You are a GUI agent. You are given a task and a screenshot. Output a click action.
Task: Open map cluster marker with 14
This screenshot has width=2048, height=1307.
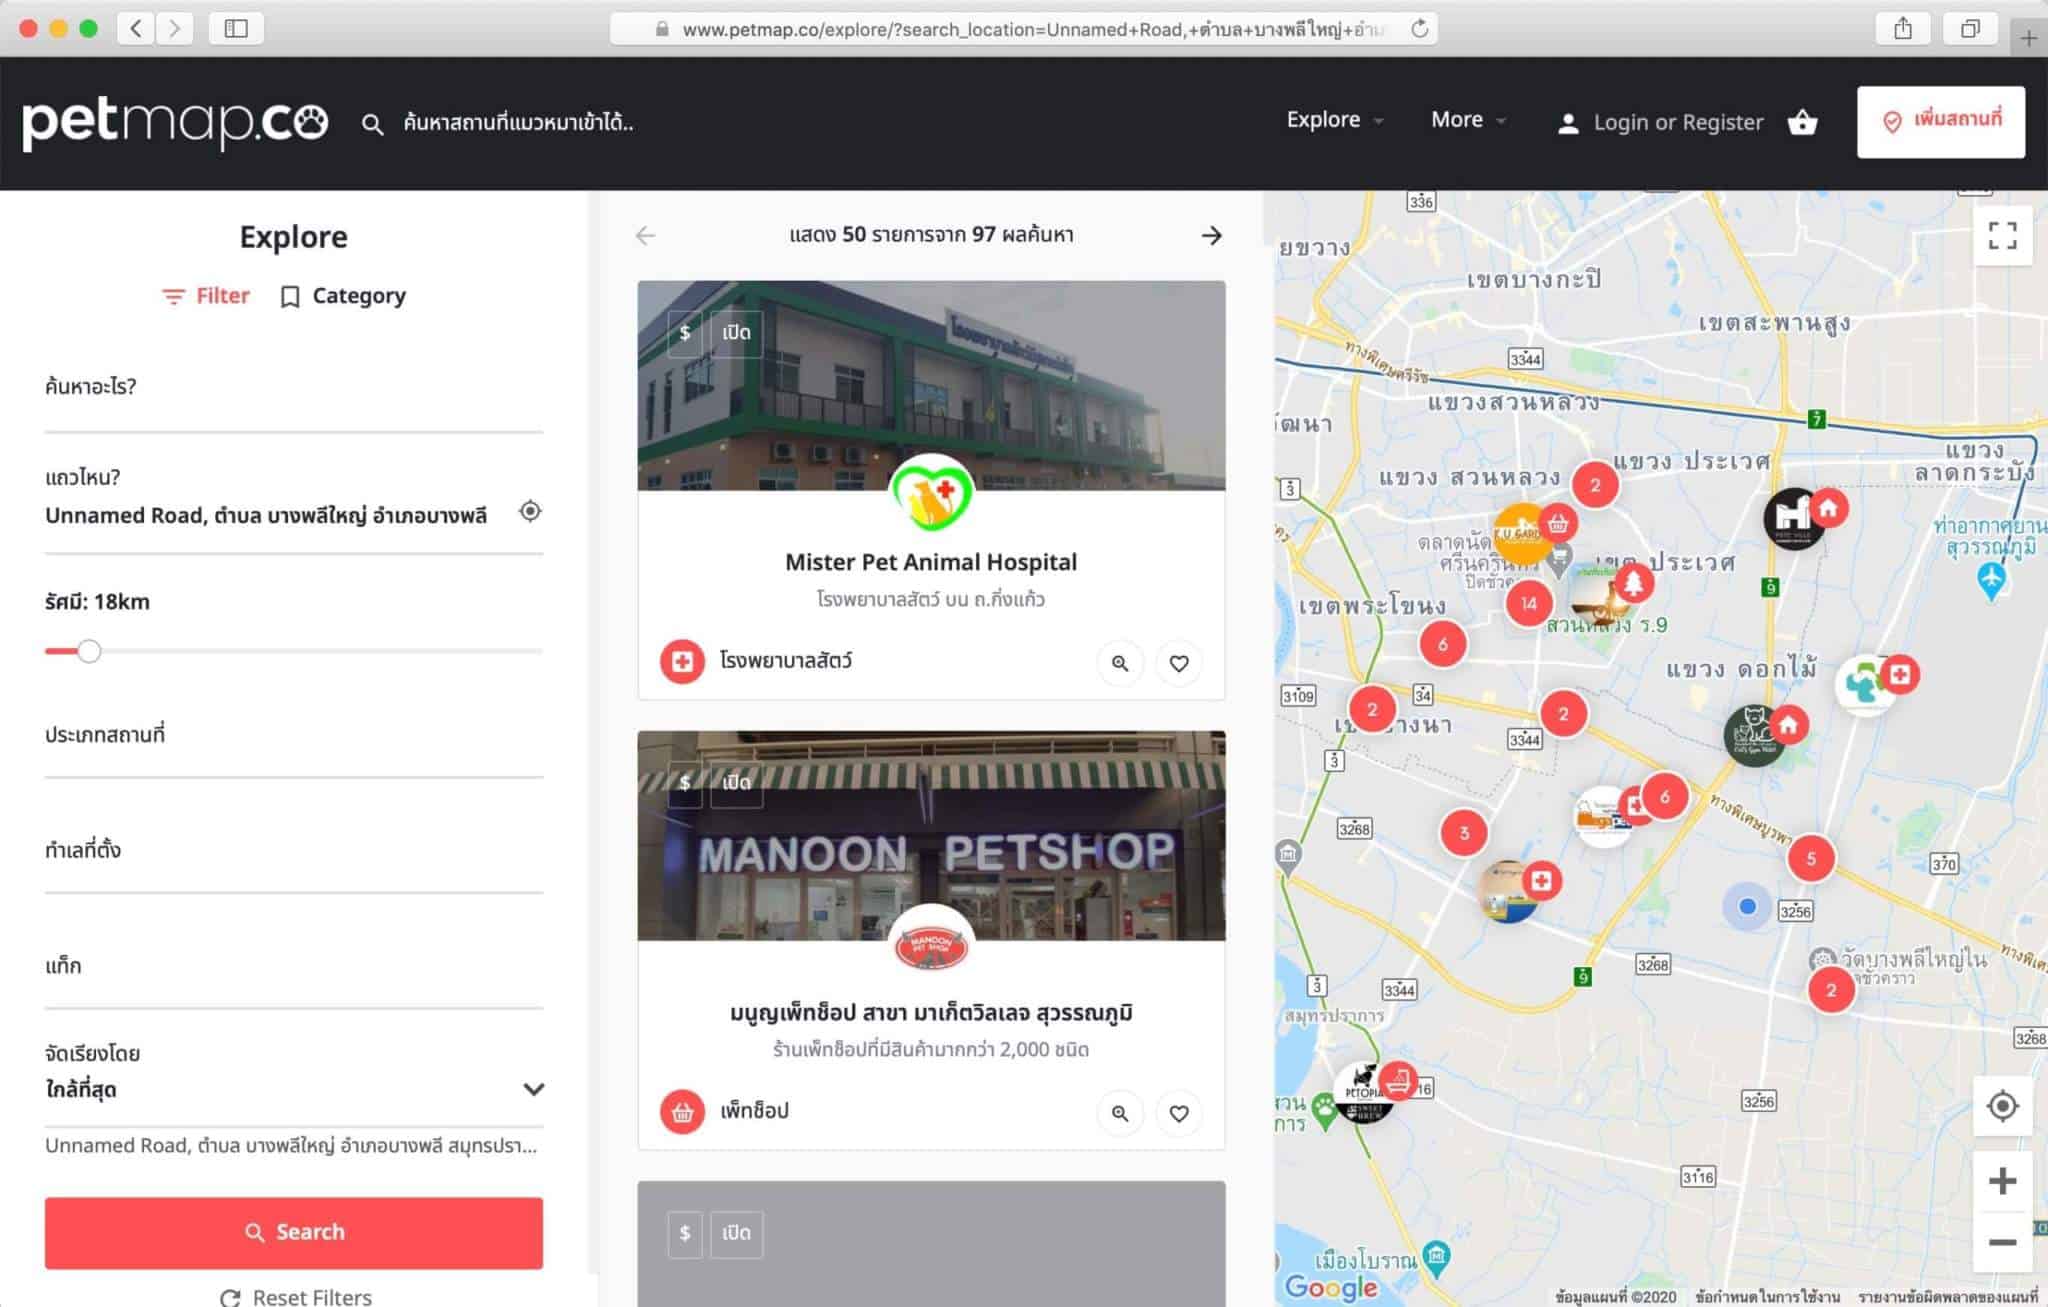pyautogui.click(x=1528, y=603)
